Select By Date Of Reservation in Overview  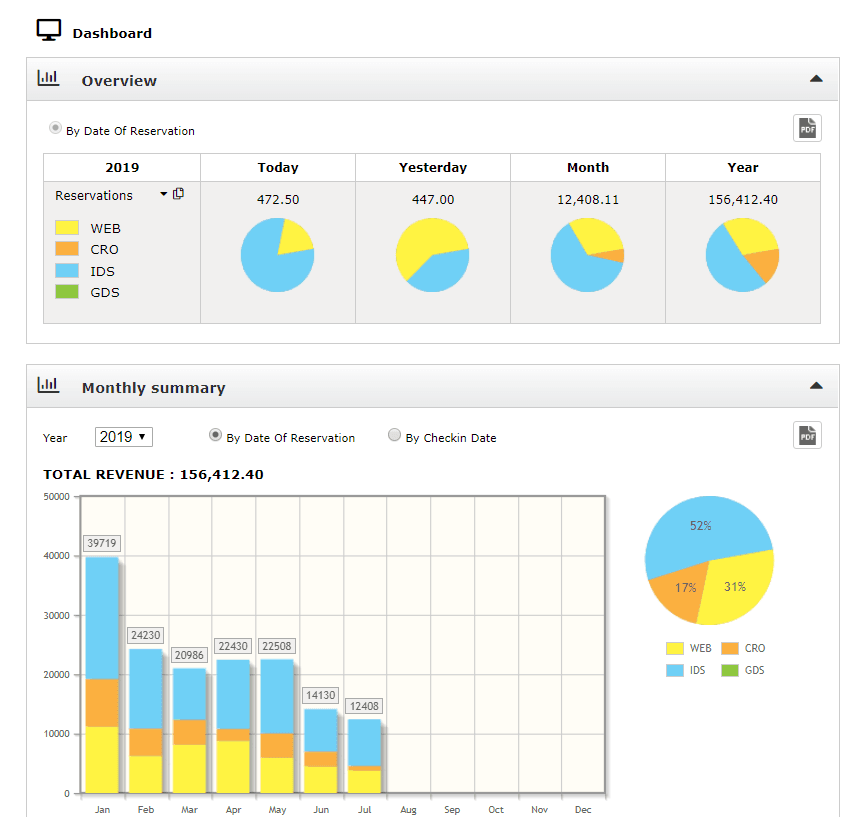[x=57, y=127]
